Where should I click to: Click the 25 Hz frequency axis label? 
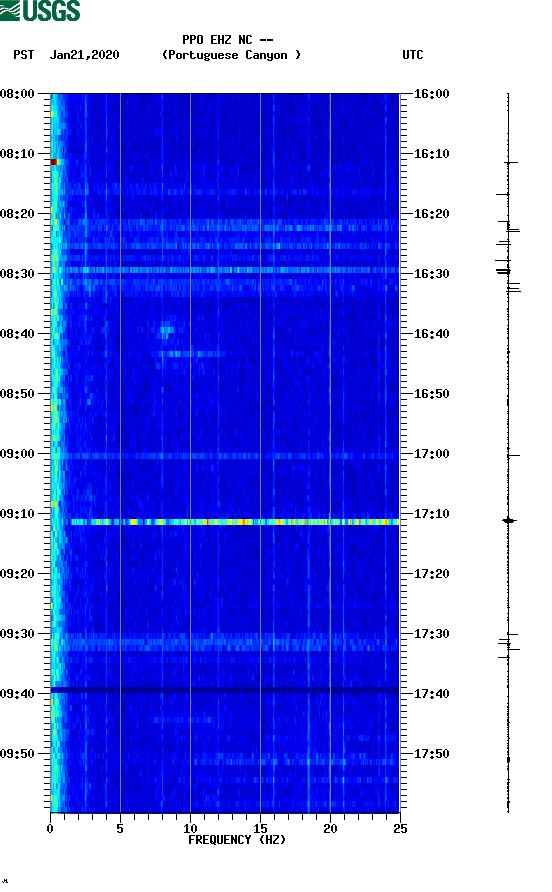[x=400, y=828]
